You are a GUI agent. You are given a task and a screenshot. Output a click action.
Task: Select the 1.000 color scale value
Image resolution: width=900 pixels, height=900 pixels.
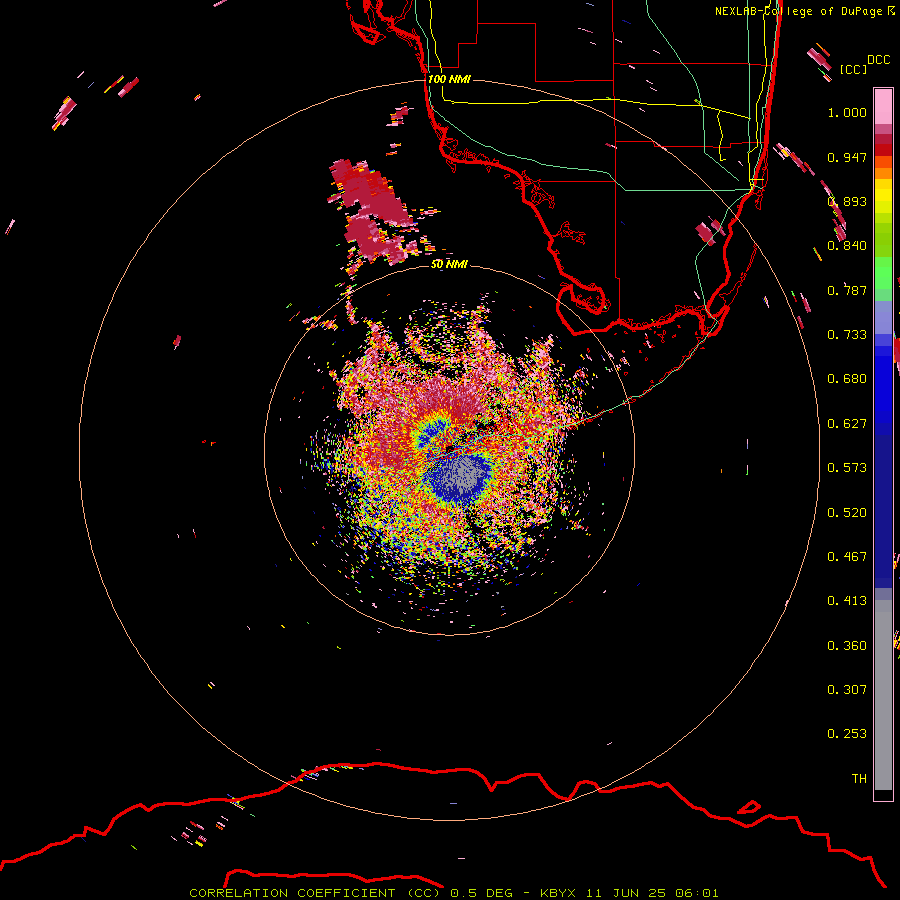click(x=847, y=112)
